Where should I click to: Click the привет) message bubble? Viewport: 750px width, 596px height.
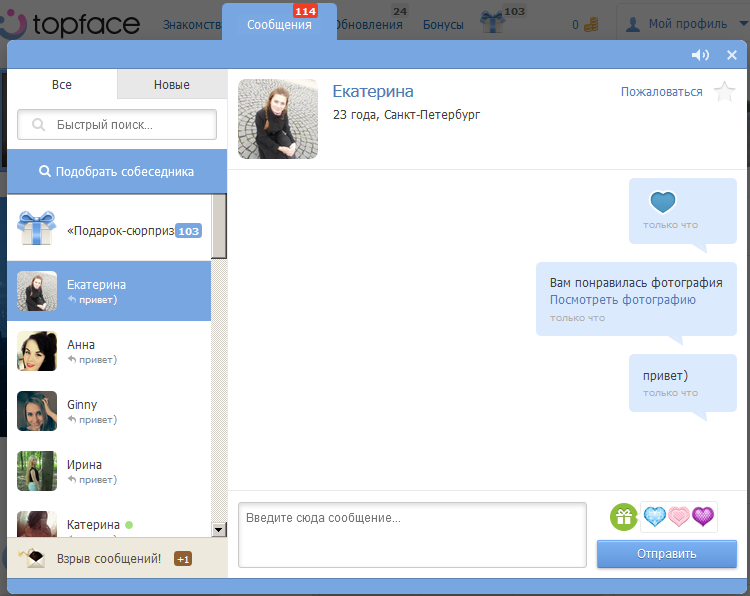[x=683, y=383]
